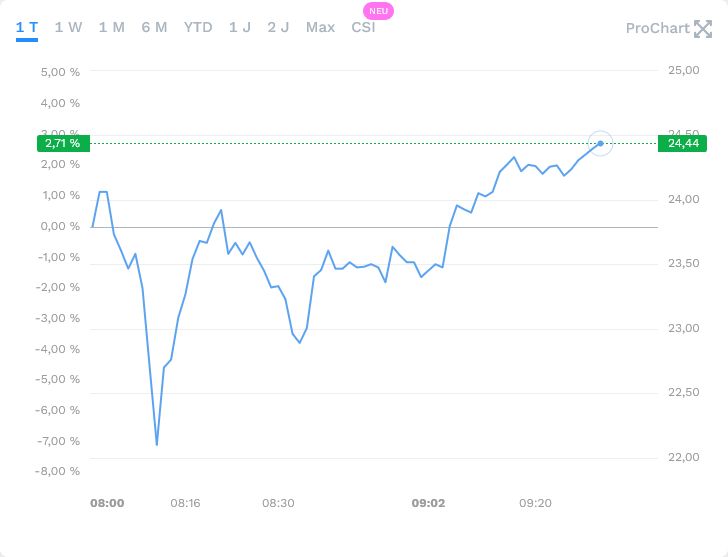728x557 pixels.
Task: Choose the 6 M time range
Action: click(155, 27)
